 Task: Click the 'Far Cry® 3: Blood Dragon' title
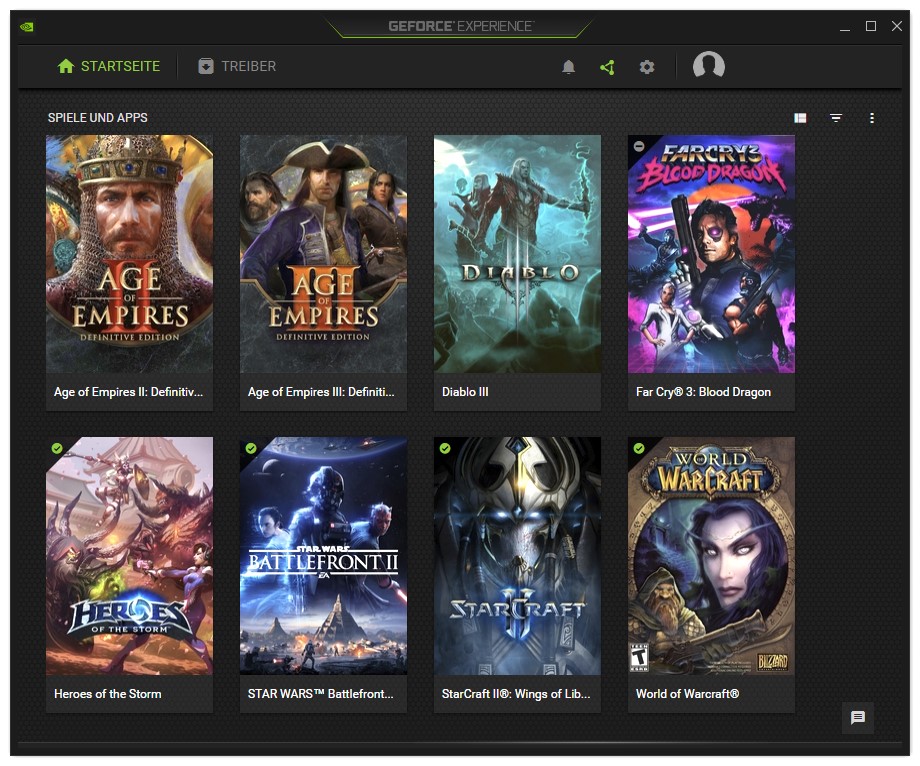click(x=703, y=392)
